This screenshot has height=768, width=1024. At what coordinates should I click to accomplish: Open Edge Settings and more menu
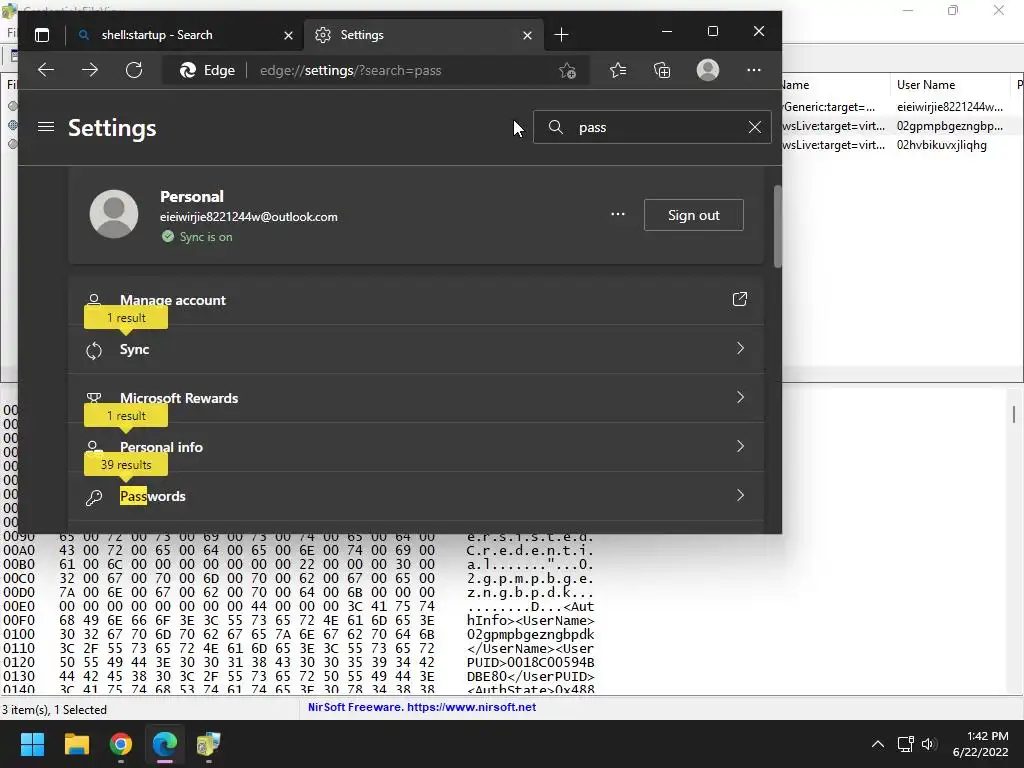754,71
